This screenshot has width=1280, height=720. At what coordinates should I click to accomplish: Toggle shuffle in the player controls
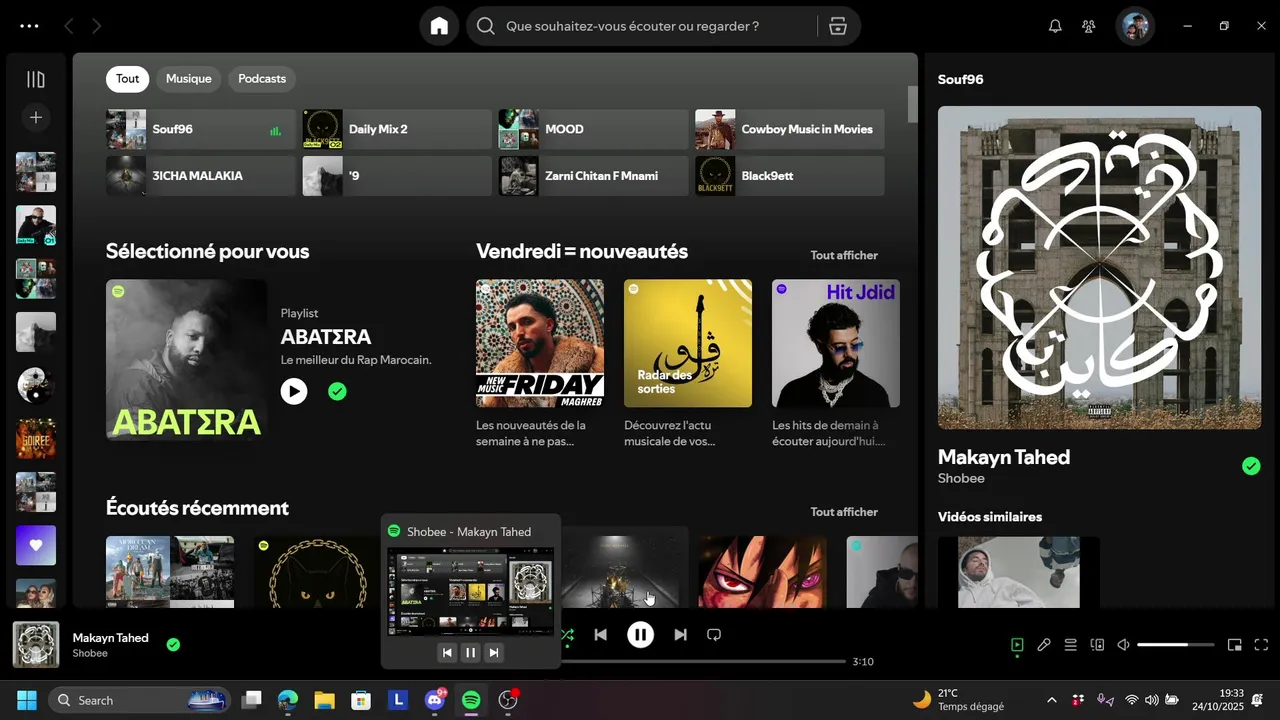(568, 635)
